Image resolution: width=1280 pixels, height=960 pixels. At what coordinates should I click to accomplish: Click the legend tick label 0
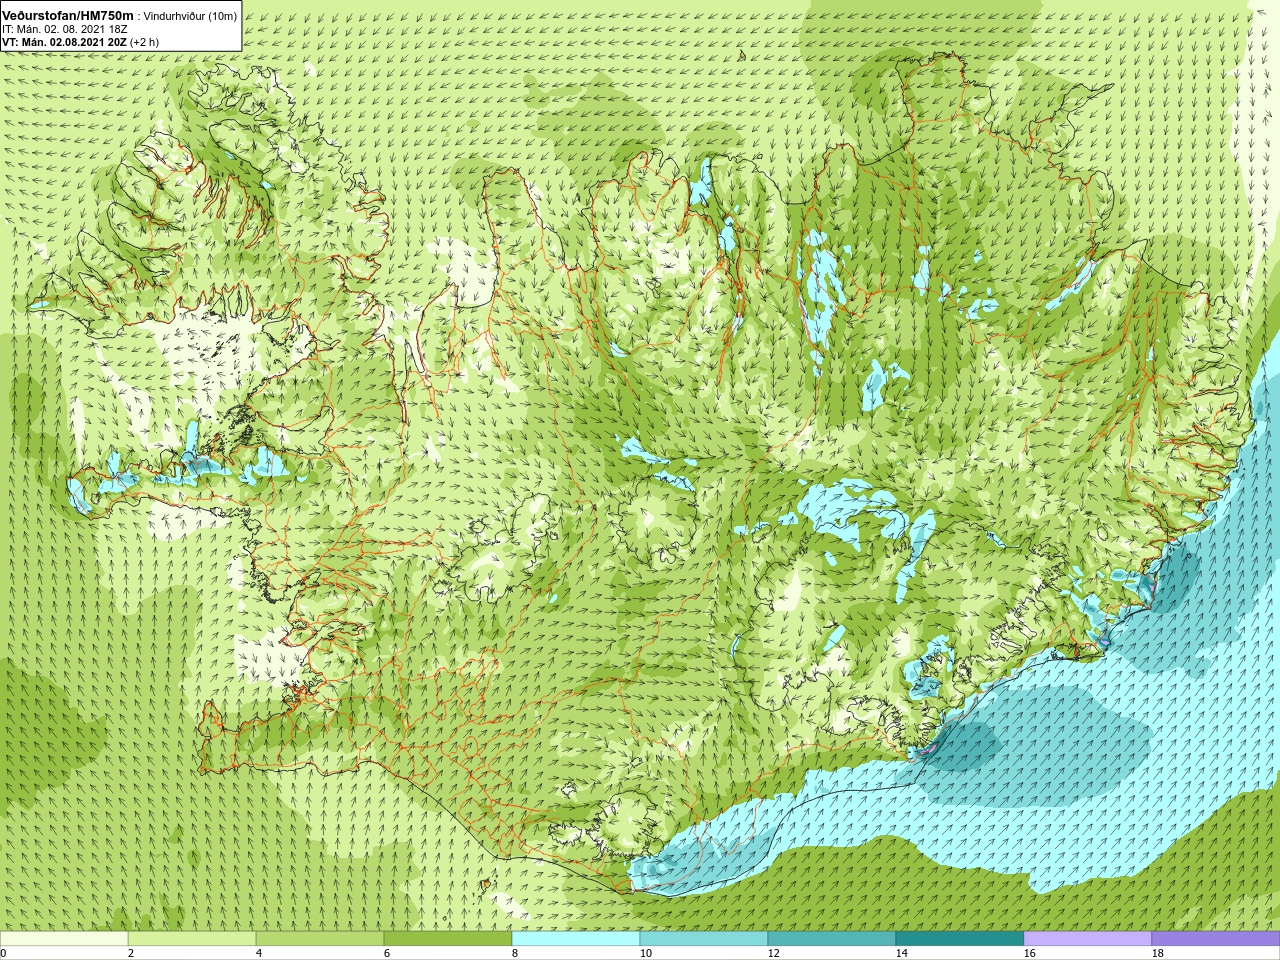coord(4,953)
